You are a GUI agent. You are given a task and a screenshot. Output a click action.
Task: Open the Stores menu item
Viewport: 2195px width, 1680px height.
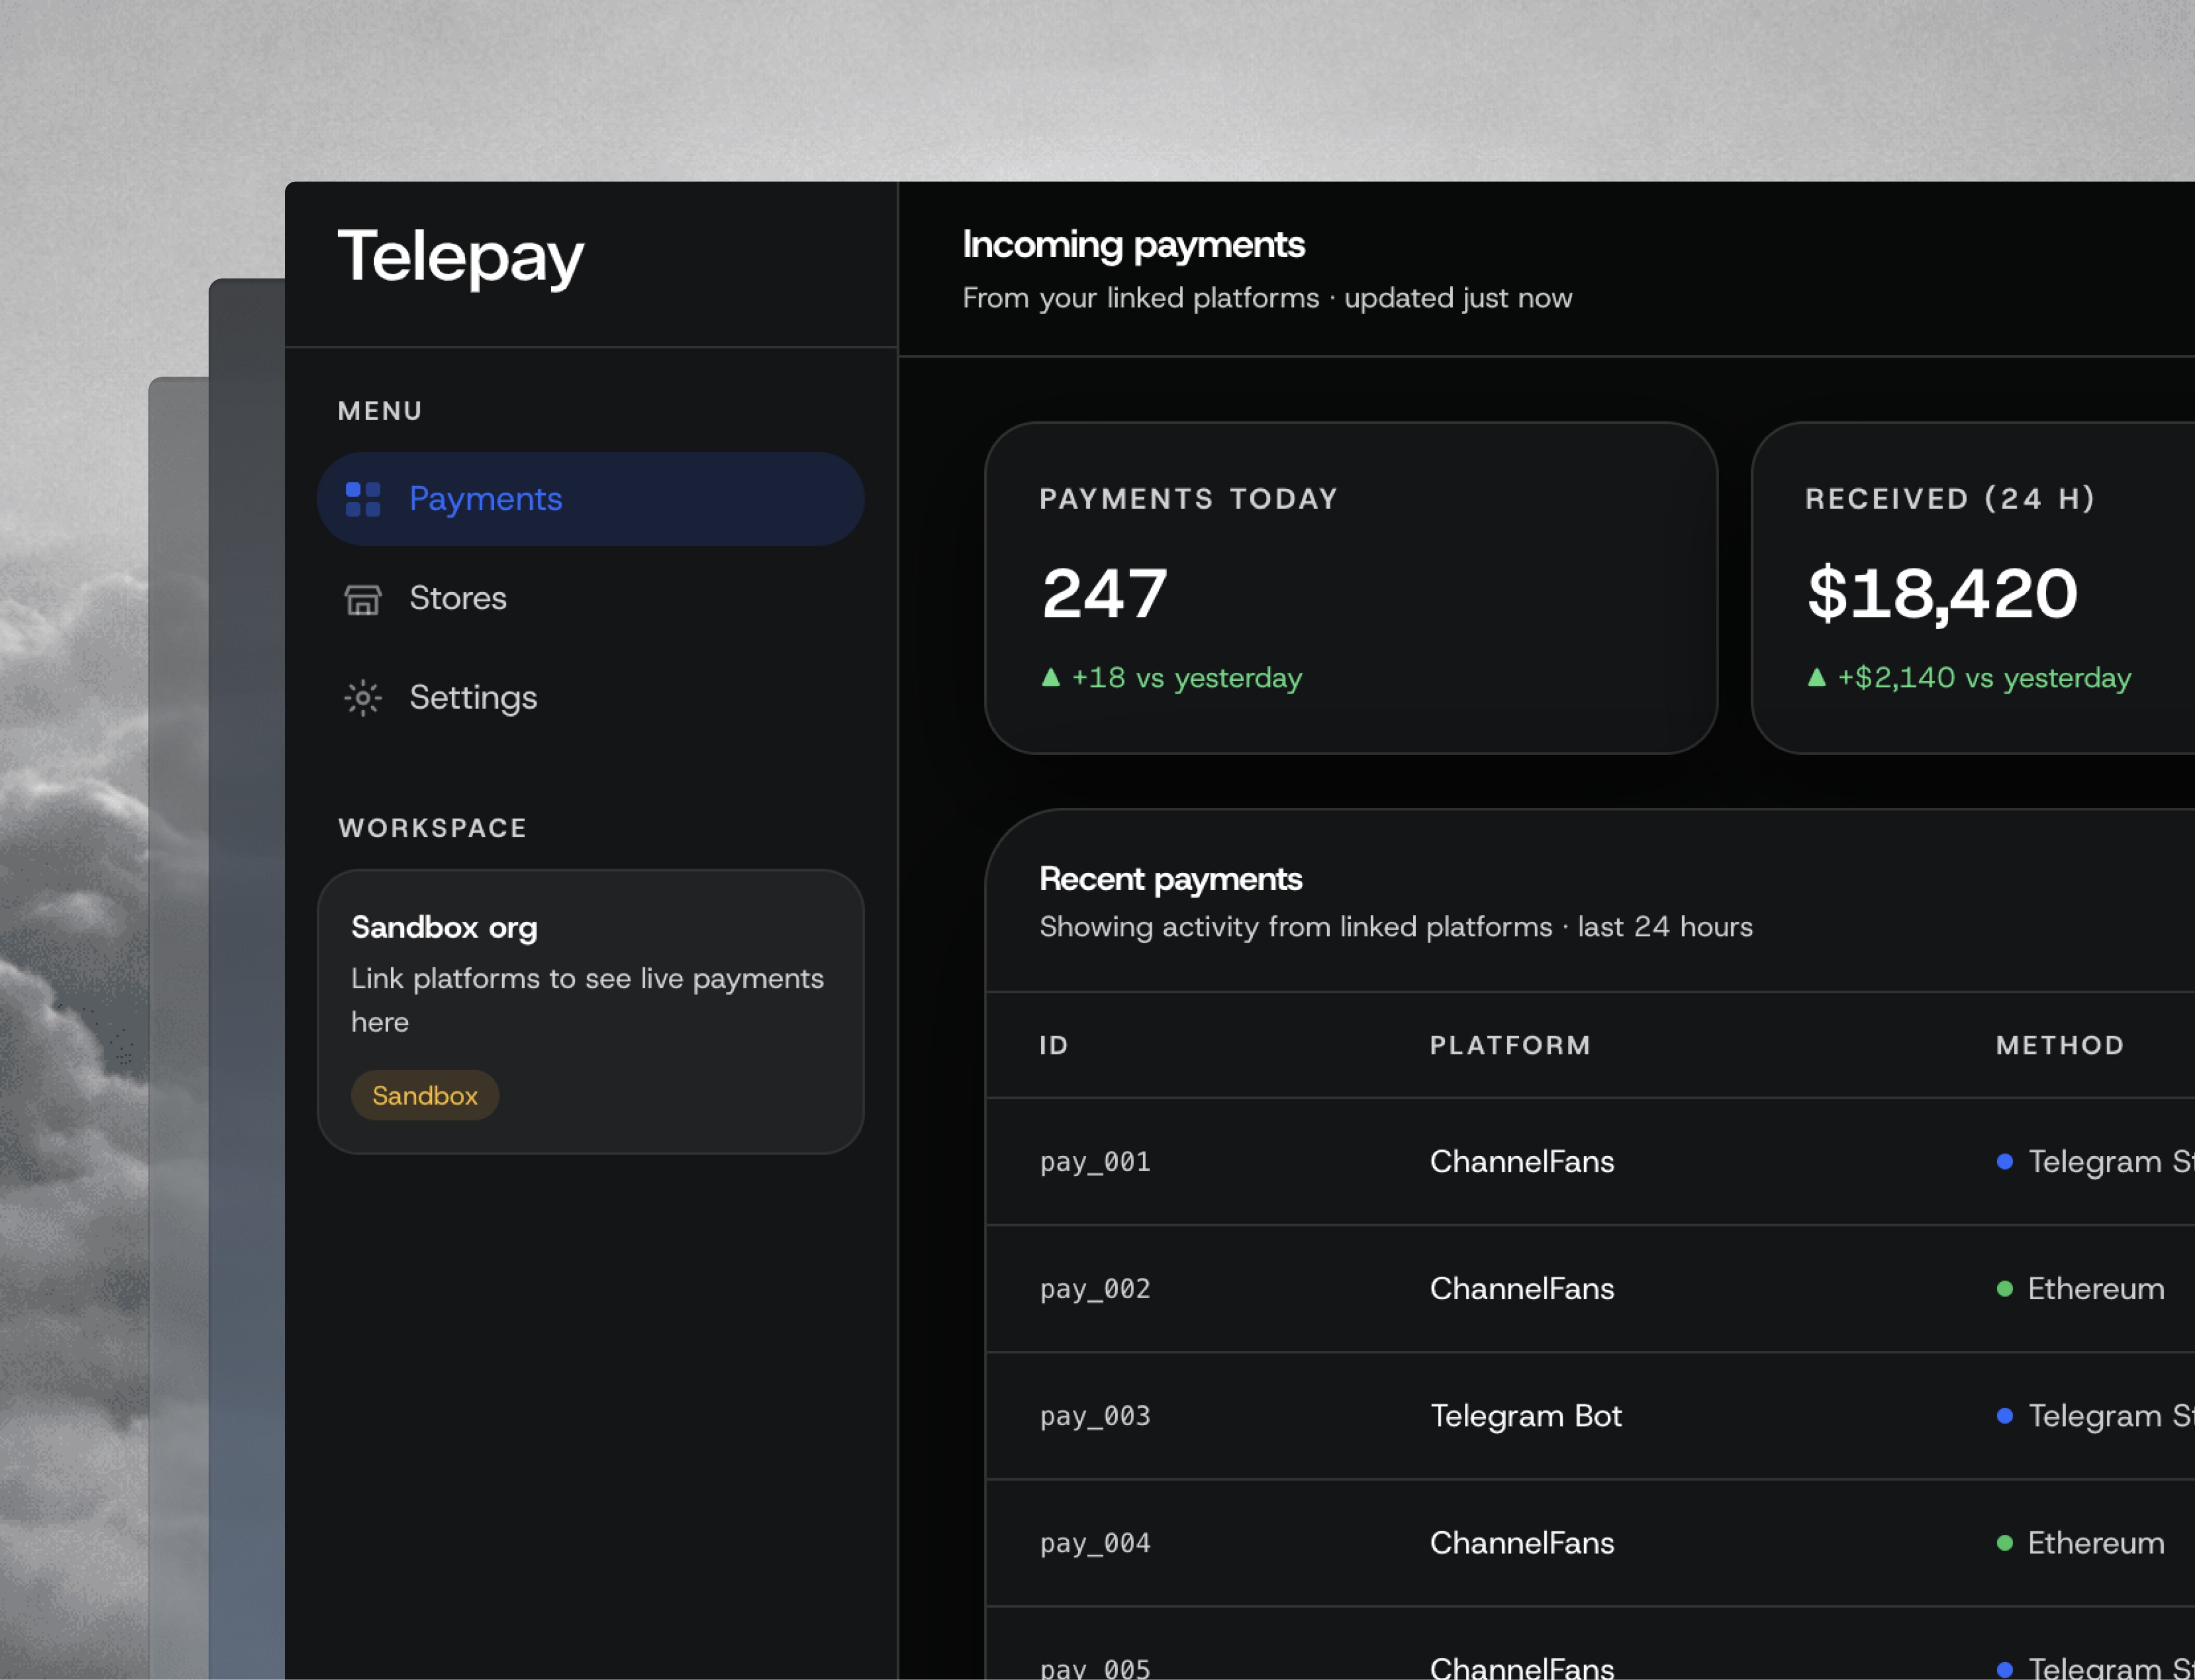coord(458,598)
